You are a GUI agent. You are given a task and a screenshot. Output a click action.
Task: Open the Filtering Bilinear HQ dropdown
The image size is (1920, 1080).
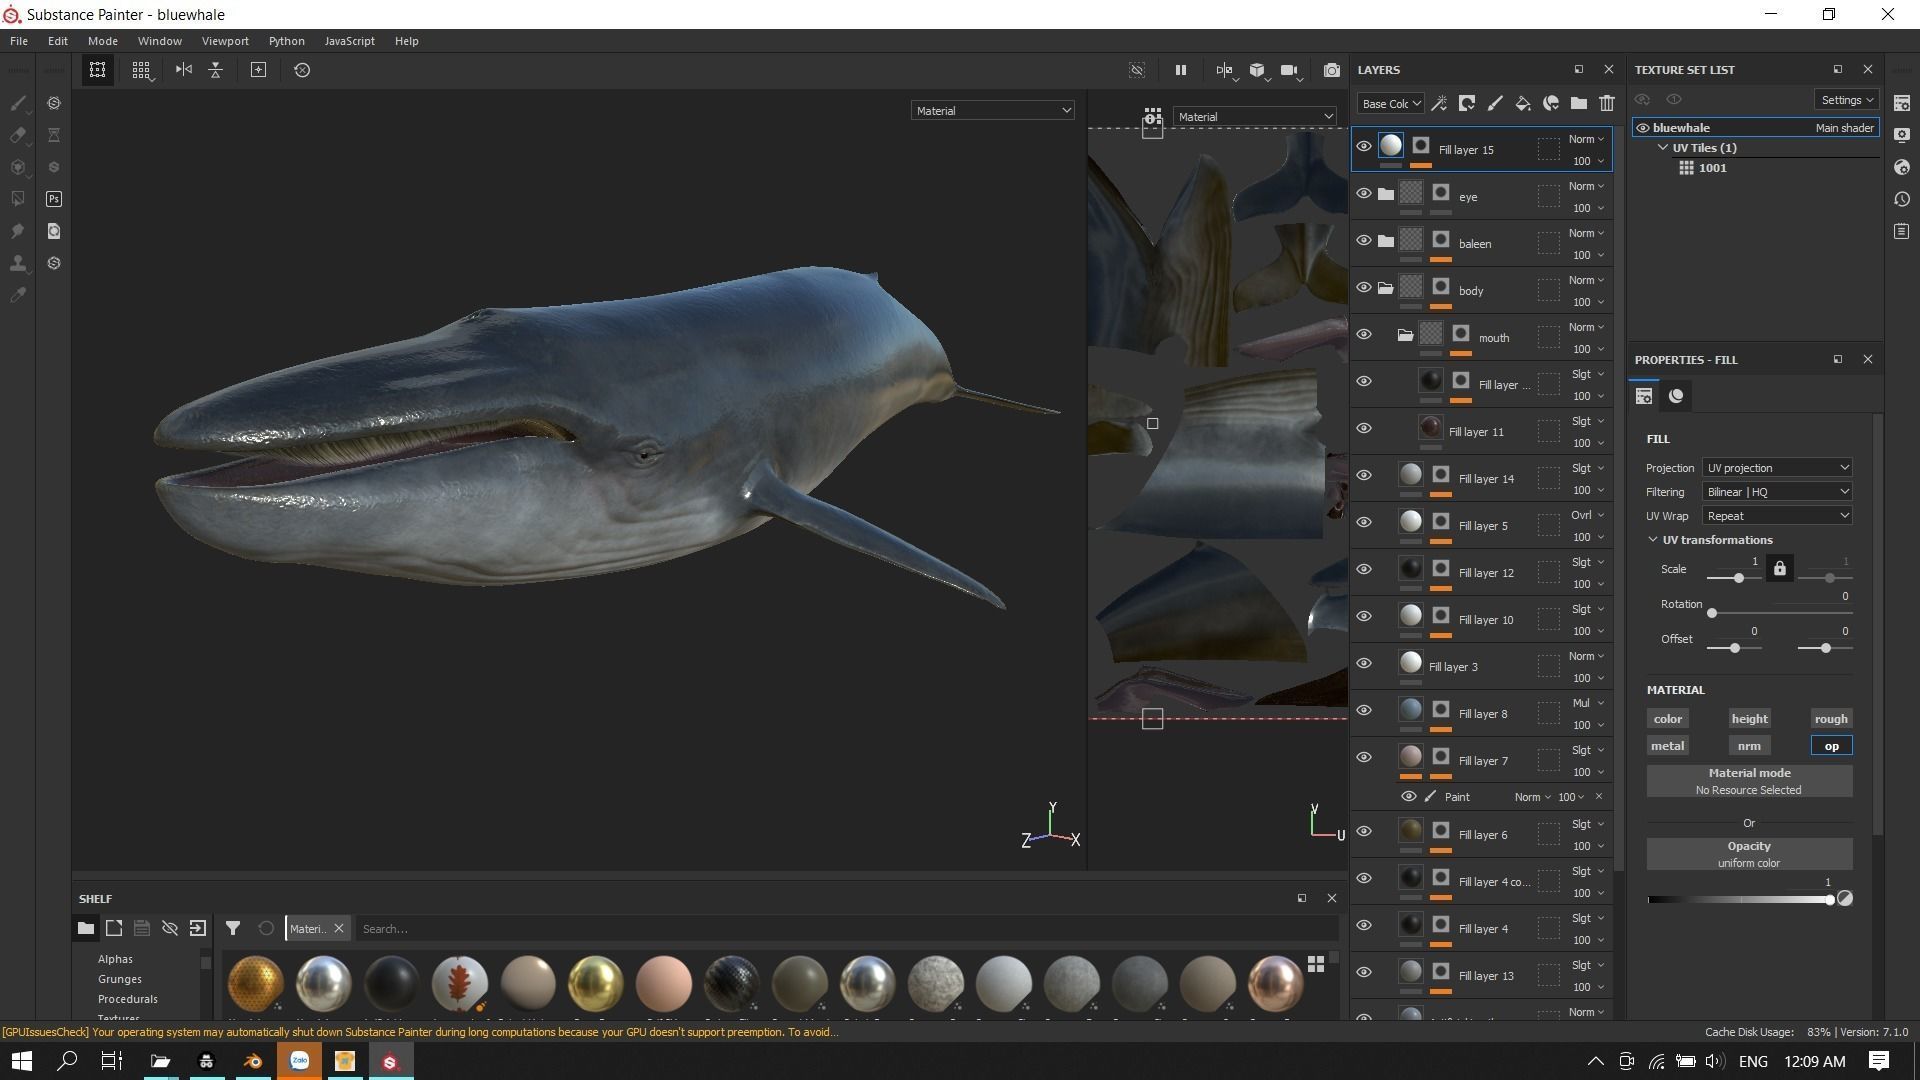pyautogui.click(x=1777, y=492)
